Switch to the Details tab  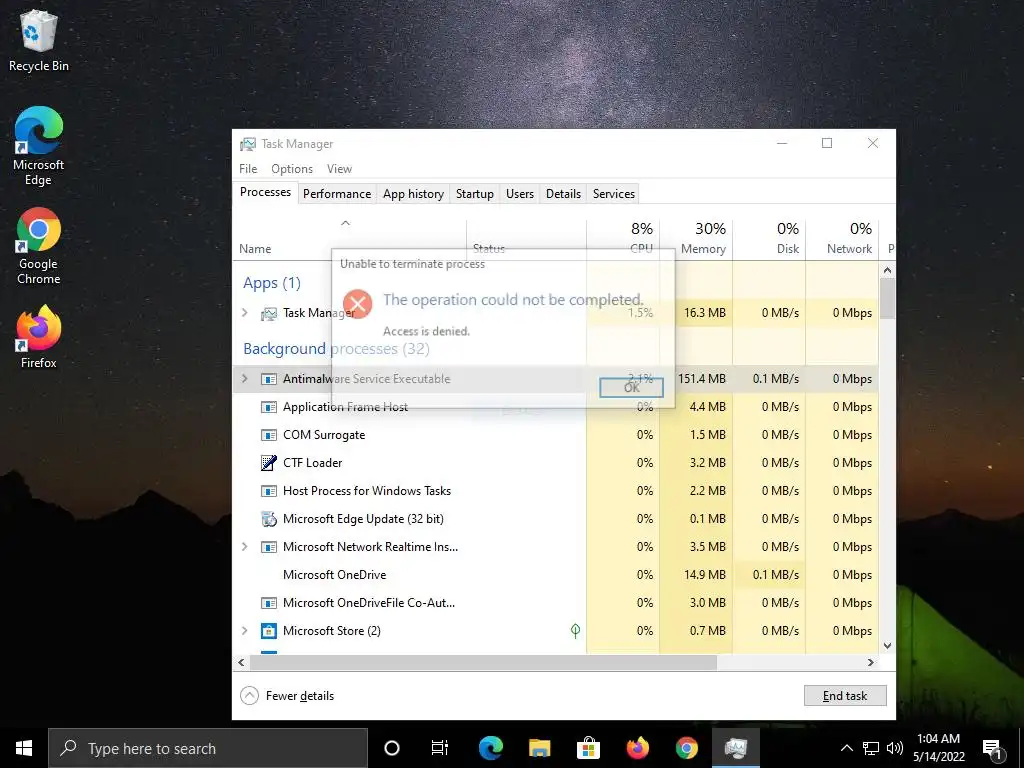click(564, 194)
